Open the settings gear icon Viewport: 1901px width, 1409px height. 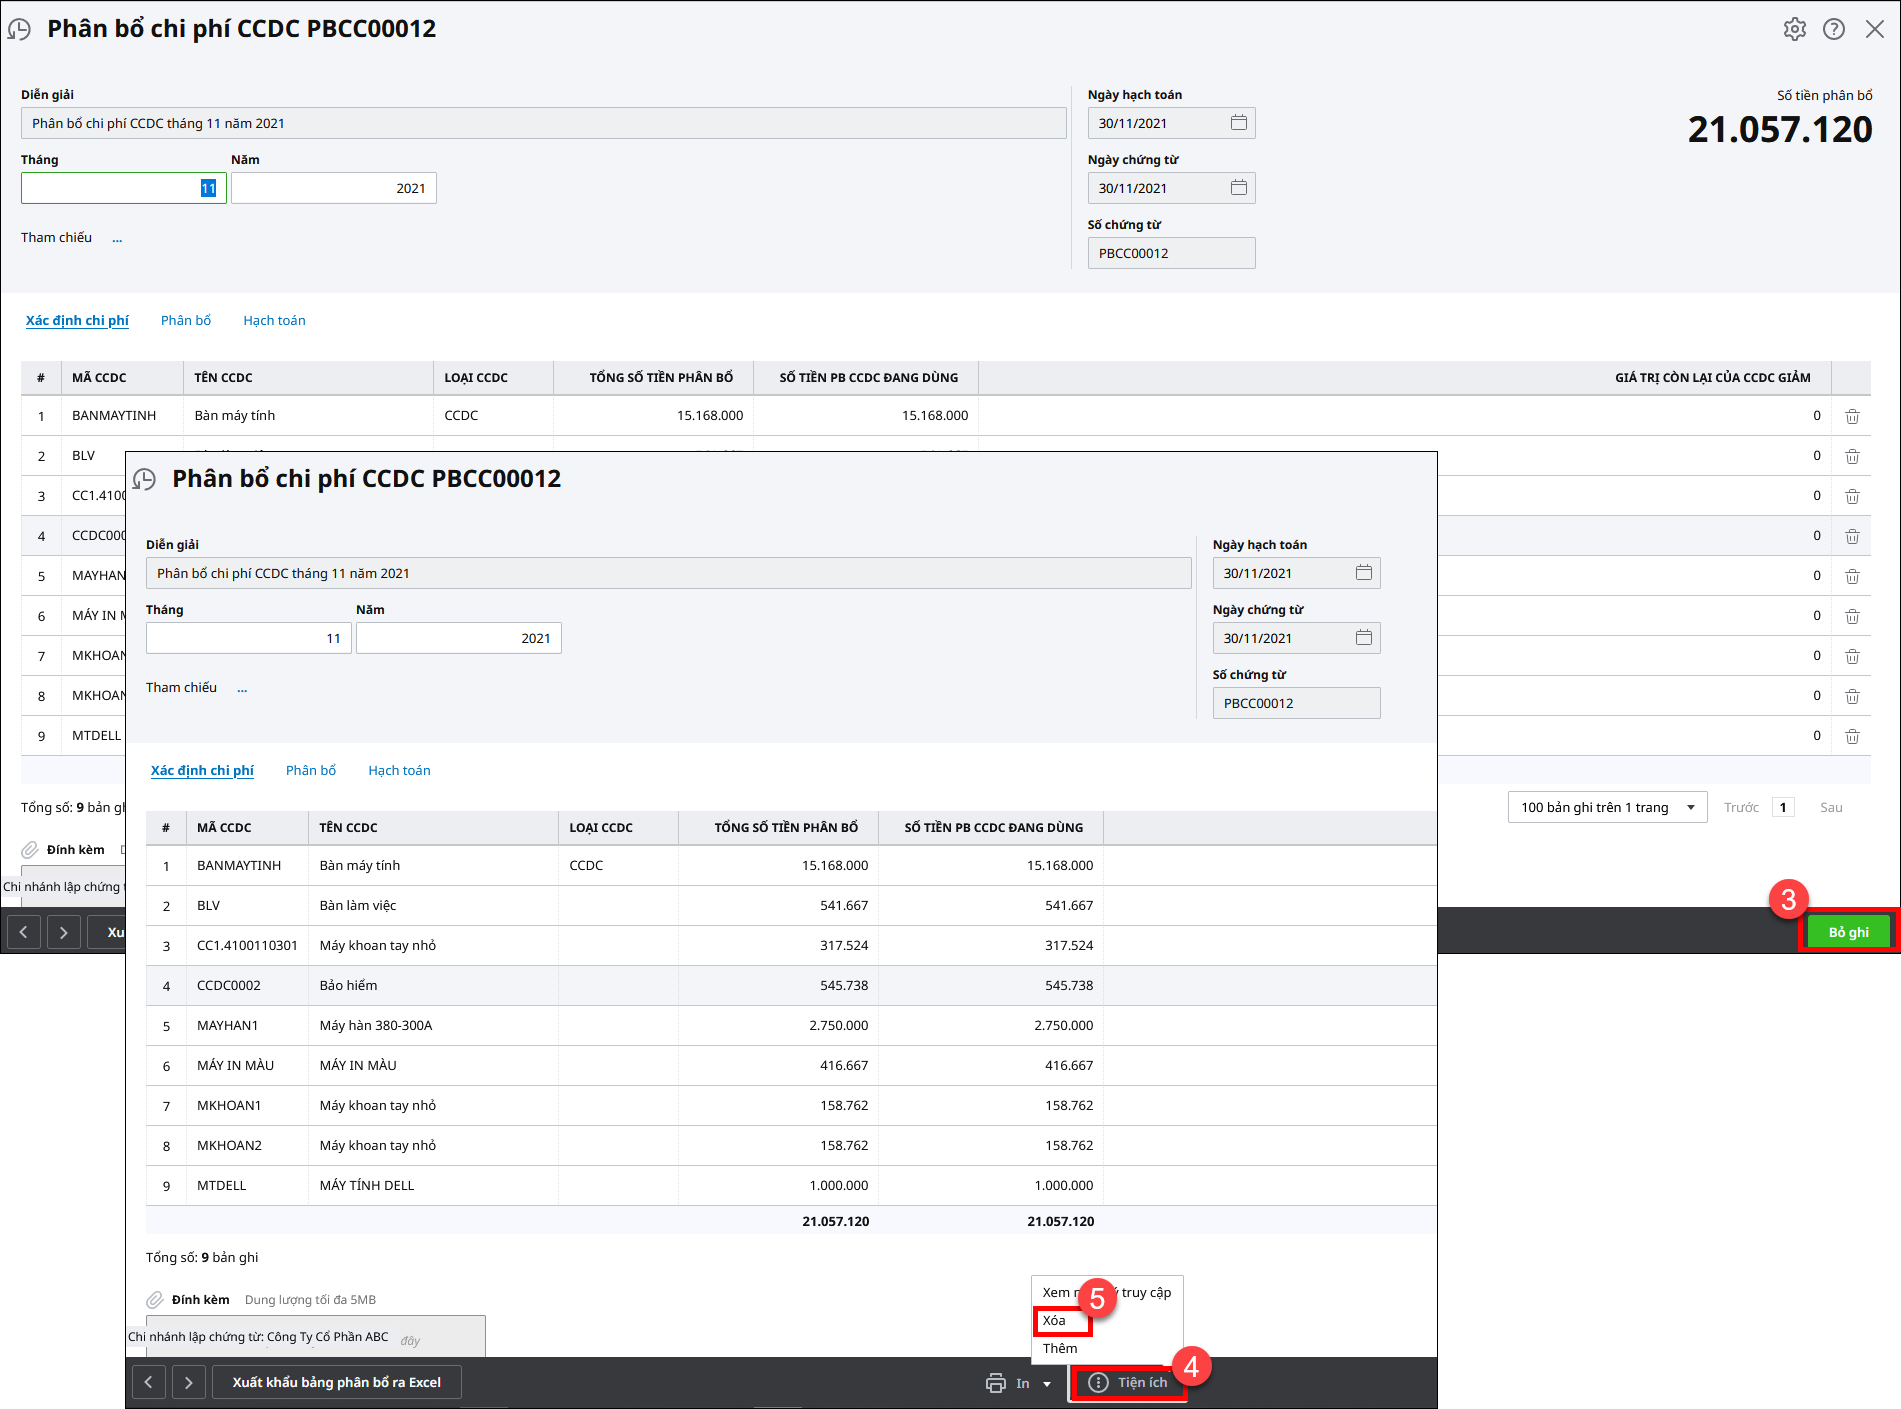1794,29
